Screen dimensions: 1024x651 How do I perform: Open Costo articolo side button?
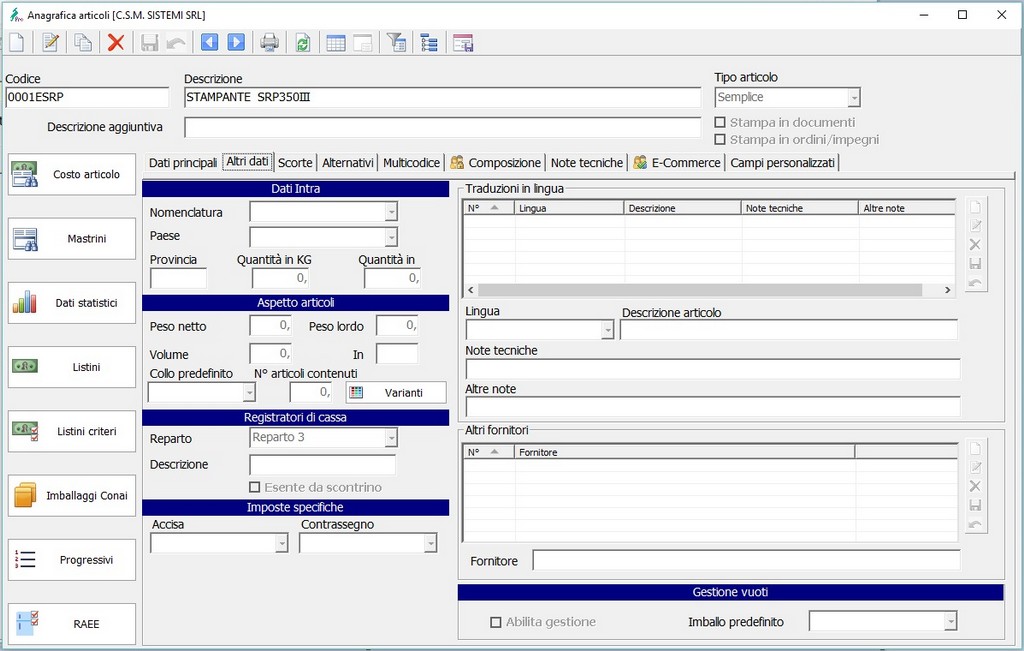click(x=72, y=174)
